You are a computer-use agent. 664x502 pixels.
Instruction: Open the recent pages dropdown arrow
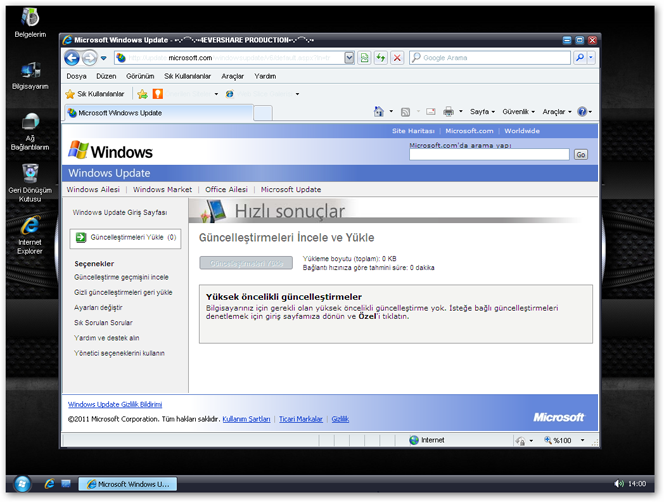[x=104, y=58]
